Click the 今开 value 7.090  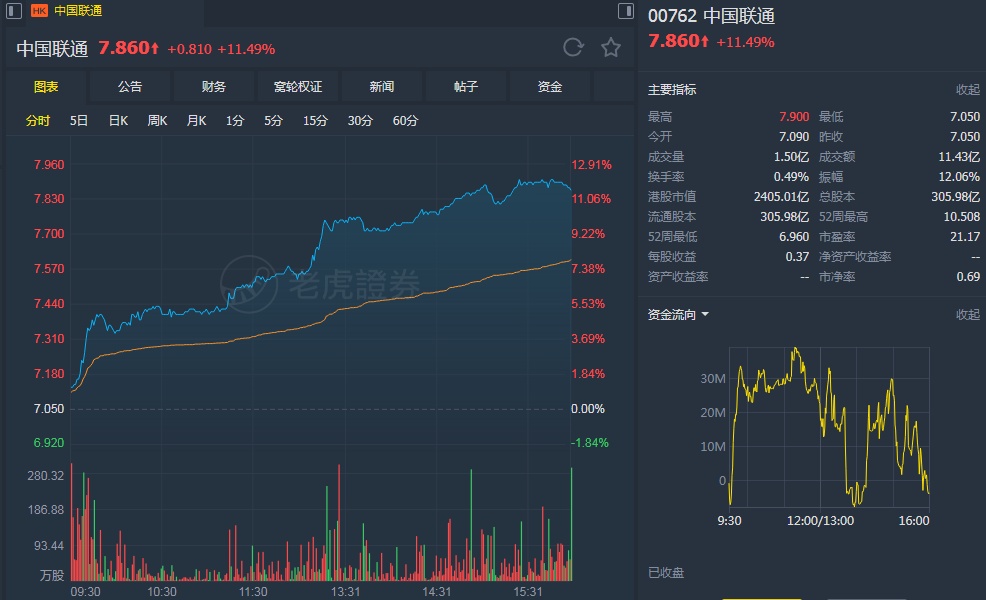tap(794, 137)
